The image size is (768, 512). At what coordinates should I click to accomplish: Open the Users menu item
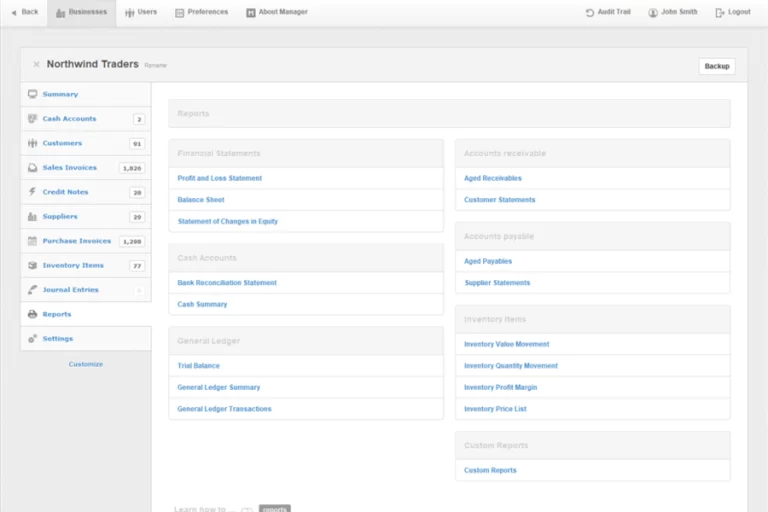141,12
